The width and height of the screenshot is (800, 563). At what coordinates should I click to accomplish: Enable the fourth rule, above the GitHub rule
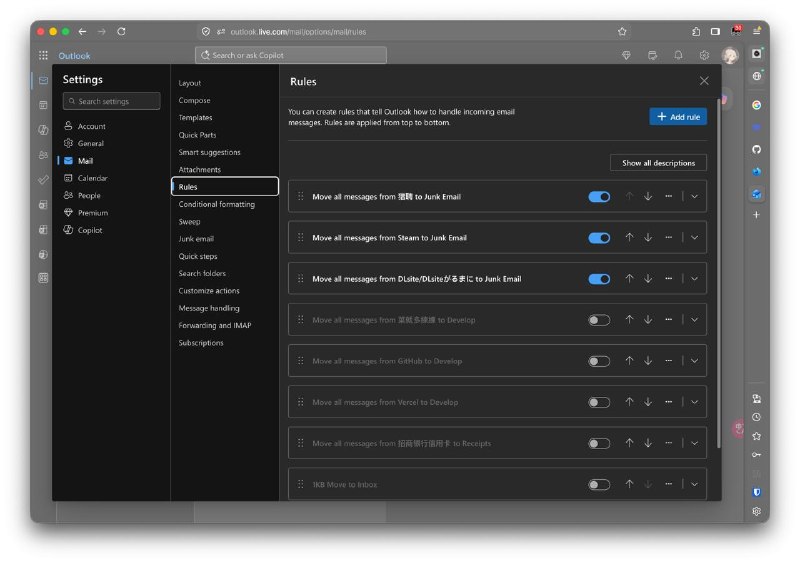(x=599, y=320)
